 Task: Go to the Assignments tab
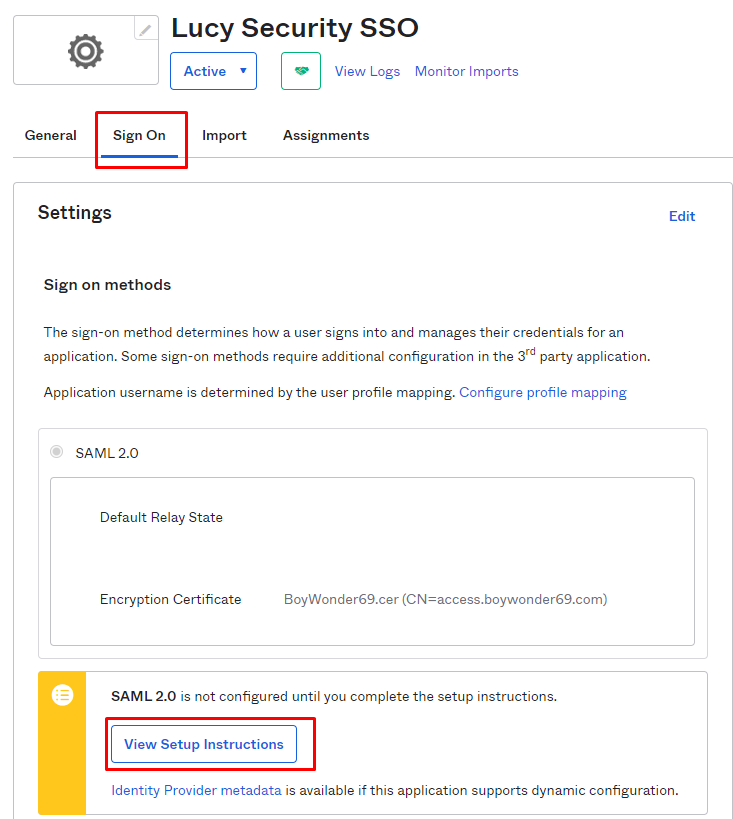(326, 135)
